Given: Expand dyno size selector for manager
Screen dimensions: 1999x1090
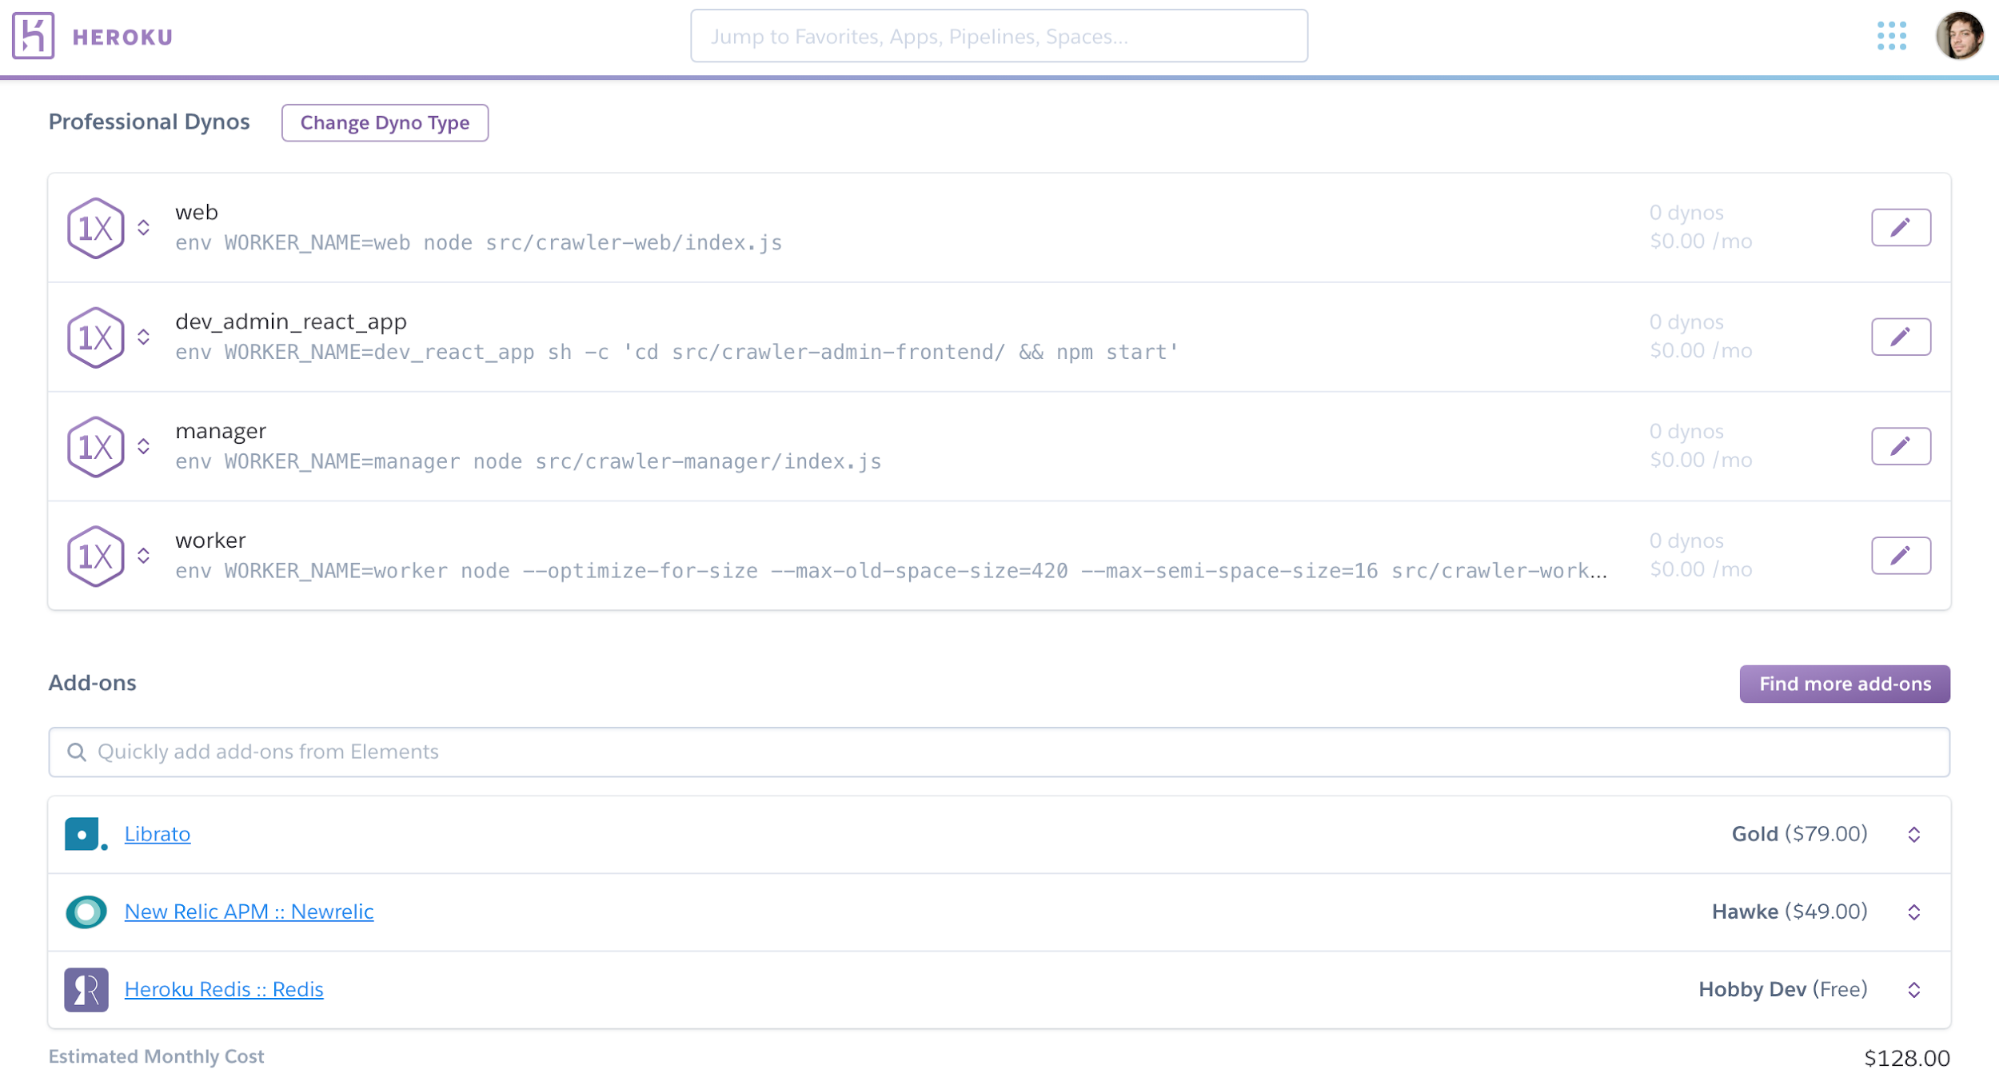Looking at the screenshot, I should click(144, 446).
